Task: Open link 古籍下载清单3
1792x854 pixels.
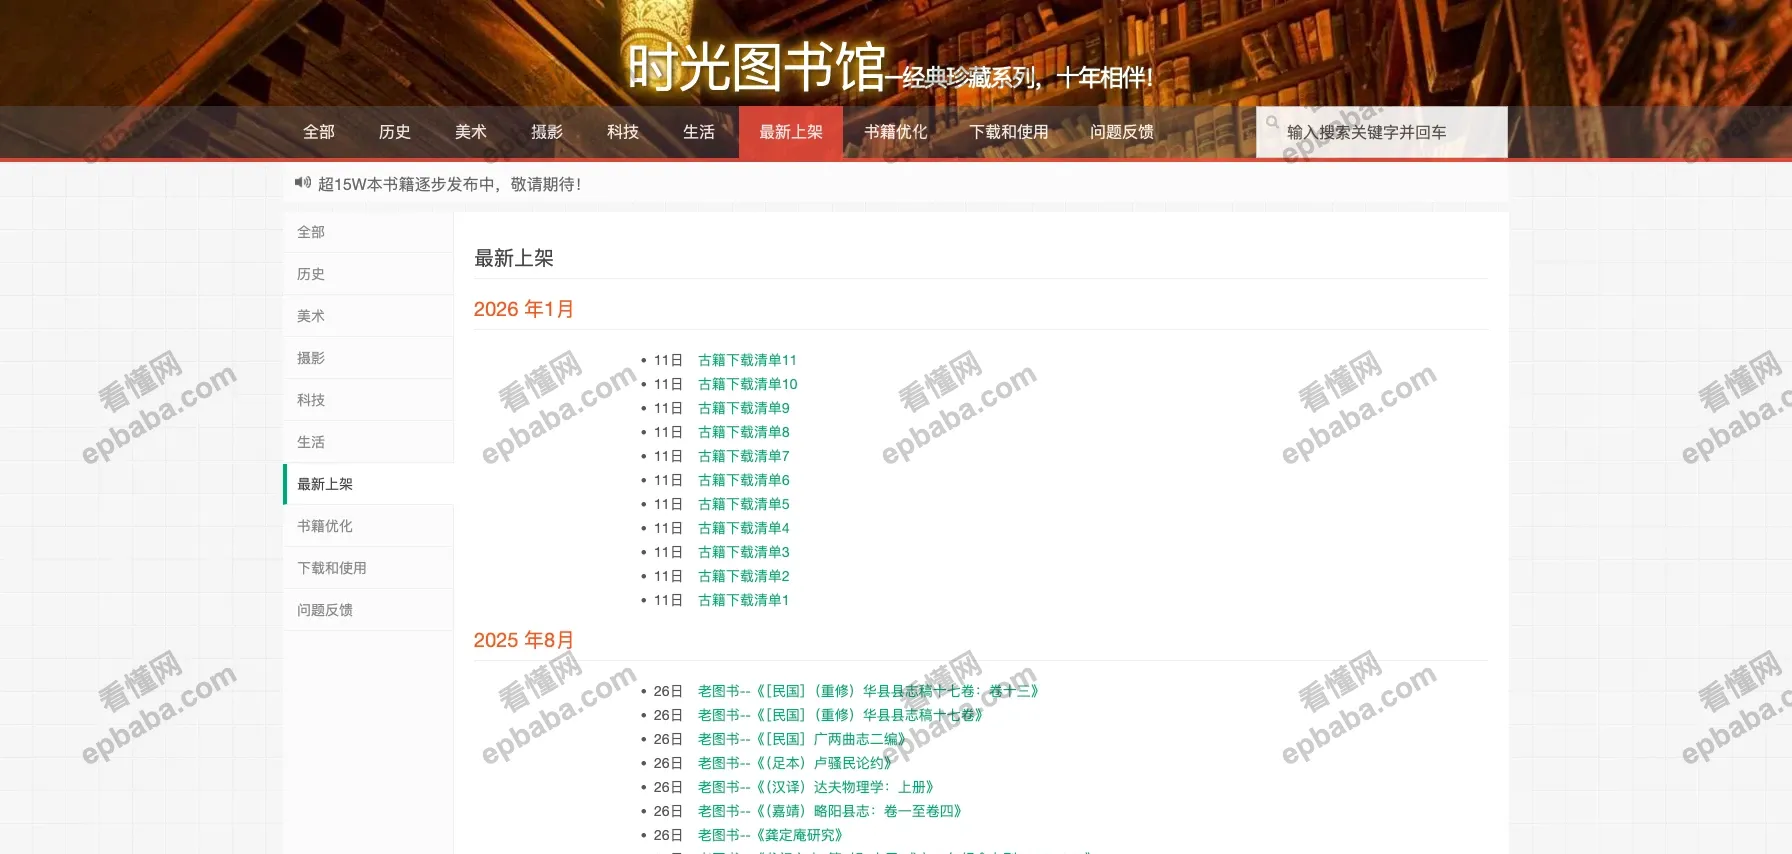Action: pos(744,552)
